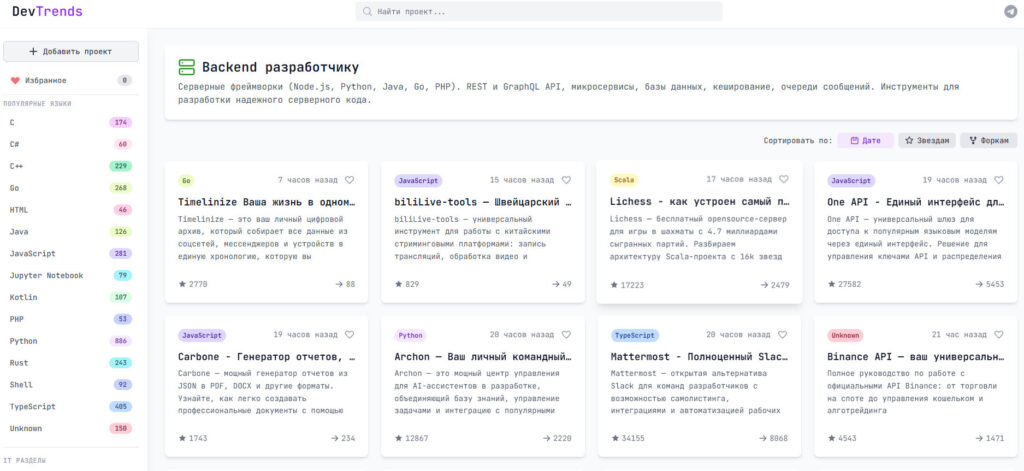The height and width of the screenshot is (471, 1024).
Task: Toggle heart on the Lichess card
Action: tap(783, 180)
